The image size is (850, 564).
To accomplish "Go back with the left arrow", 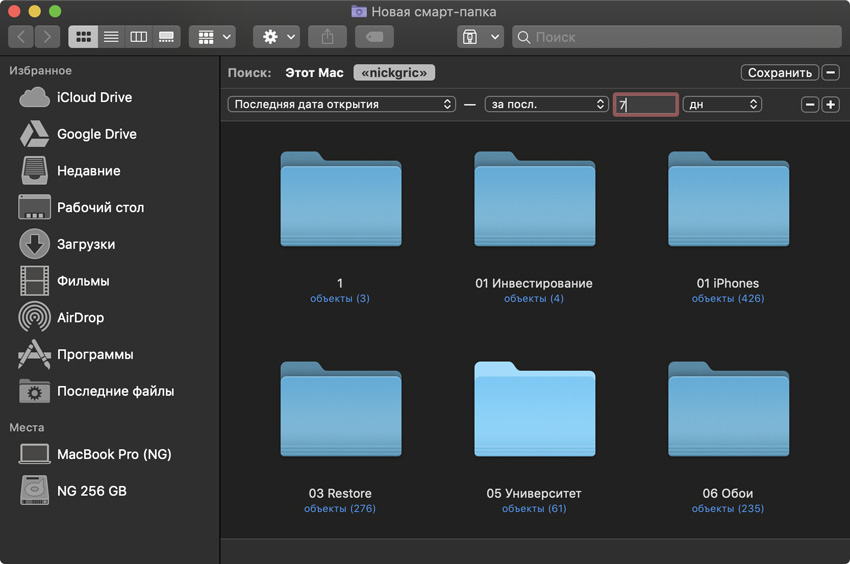I will click(x=22, y=37).
